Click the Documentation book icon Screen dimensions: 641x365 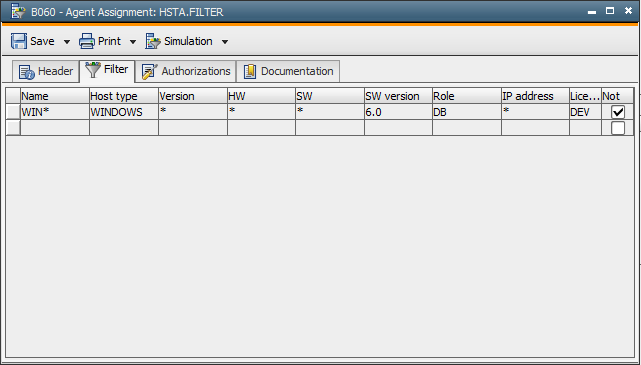[250, 72]
